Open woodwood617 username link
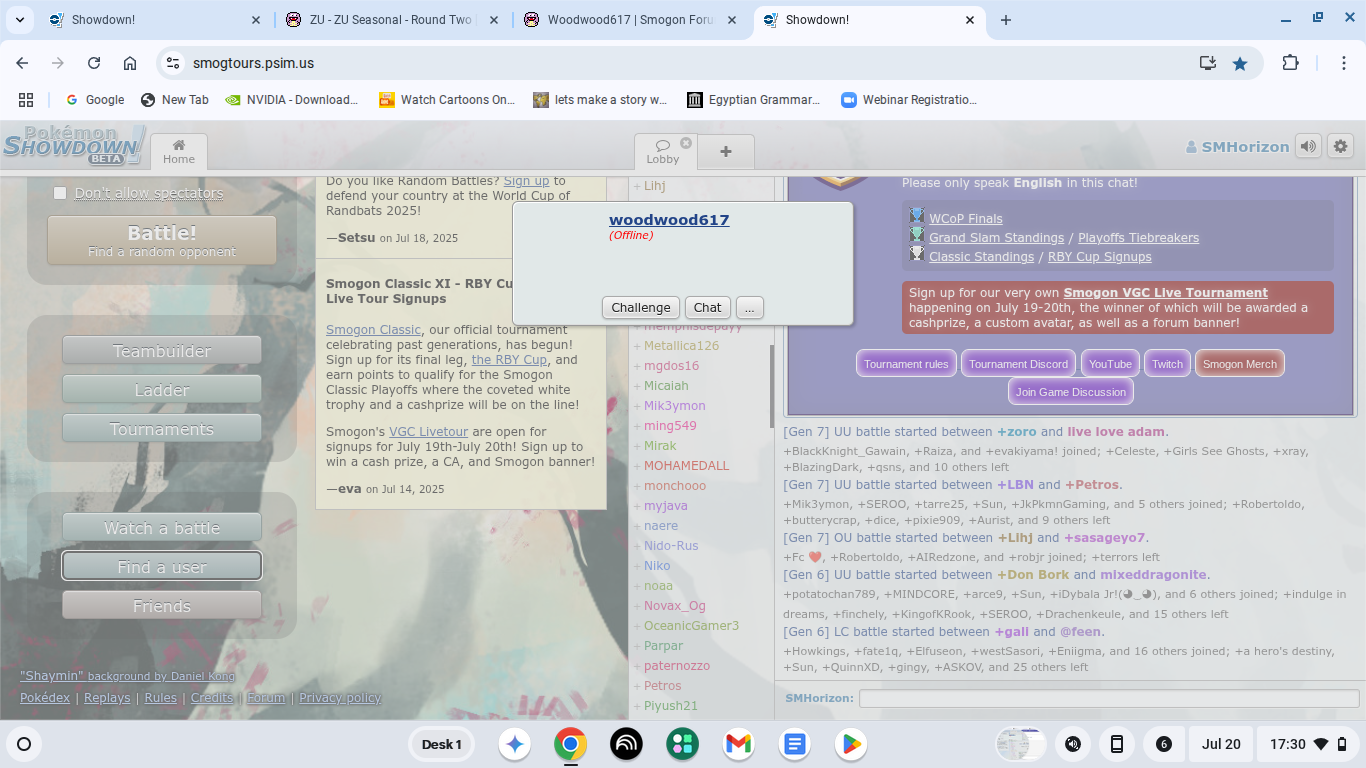 pyautogui.click(x=669, y=220)
